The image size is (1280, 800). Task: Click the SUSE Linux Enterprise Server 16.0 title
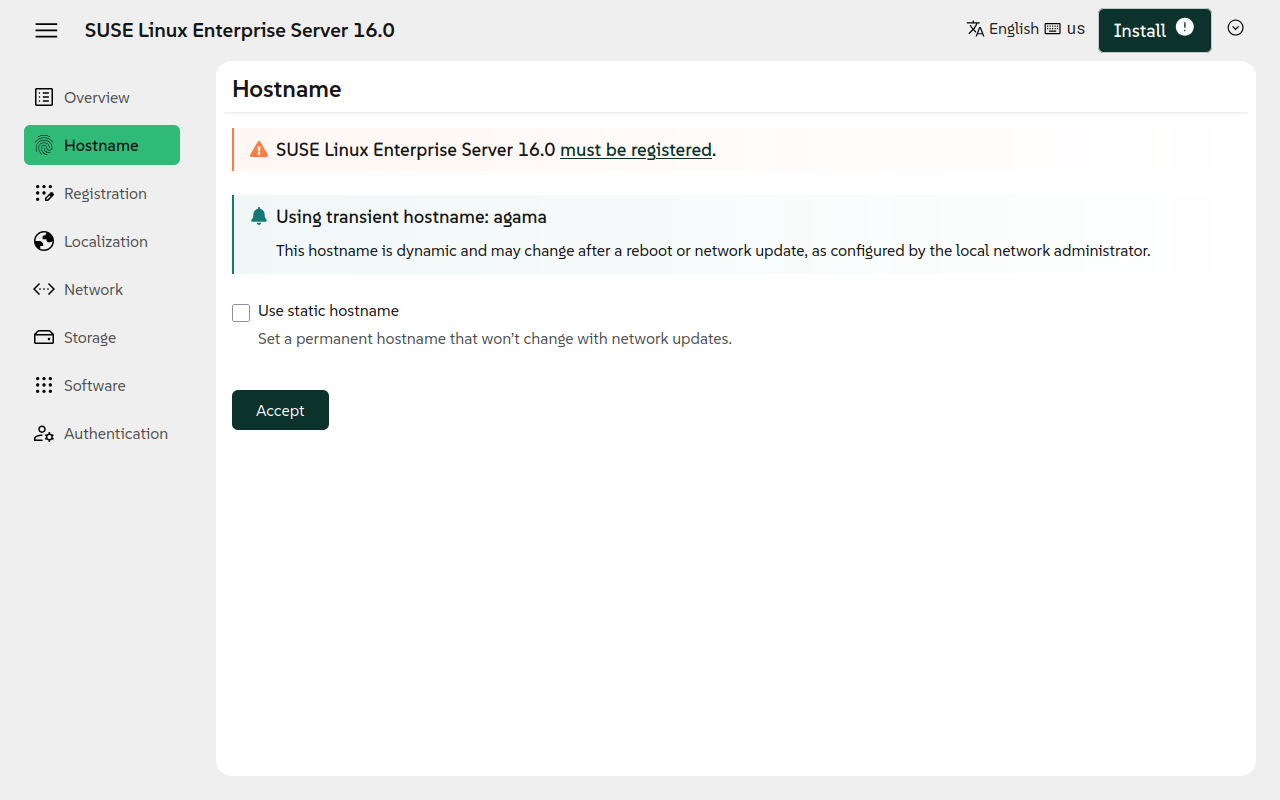(x=240, y=30)
